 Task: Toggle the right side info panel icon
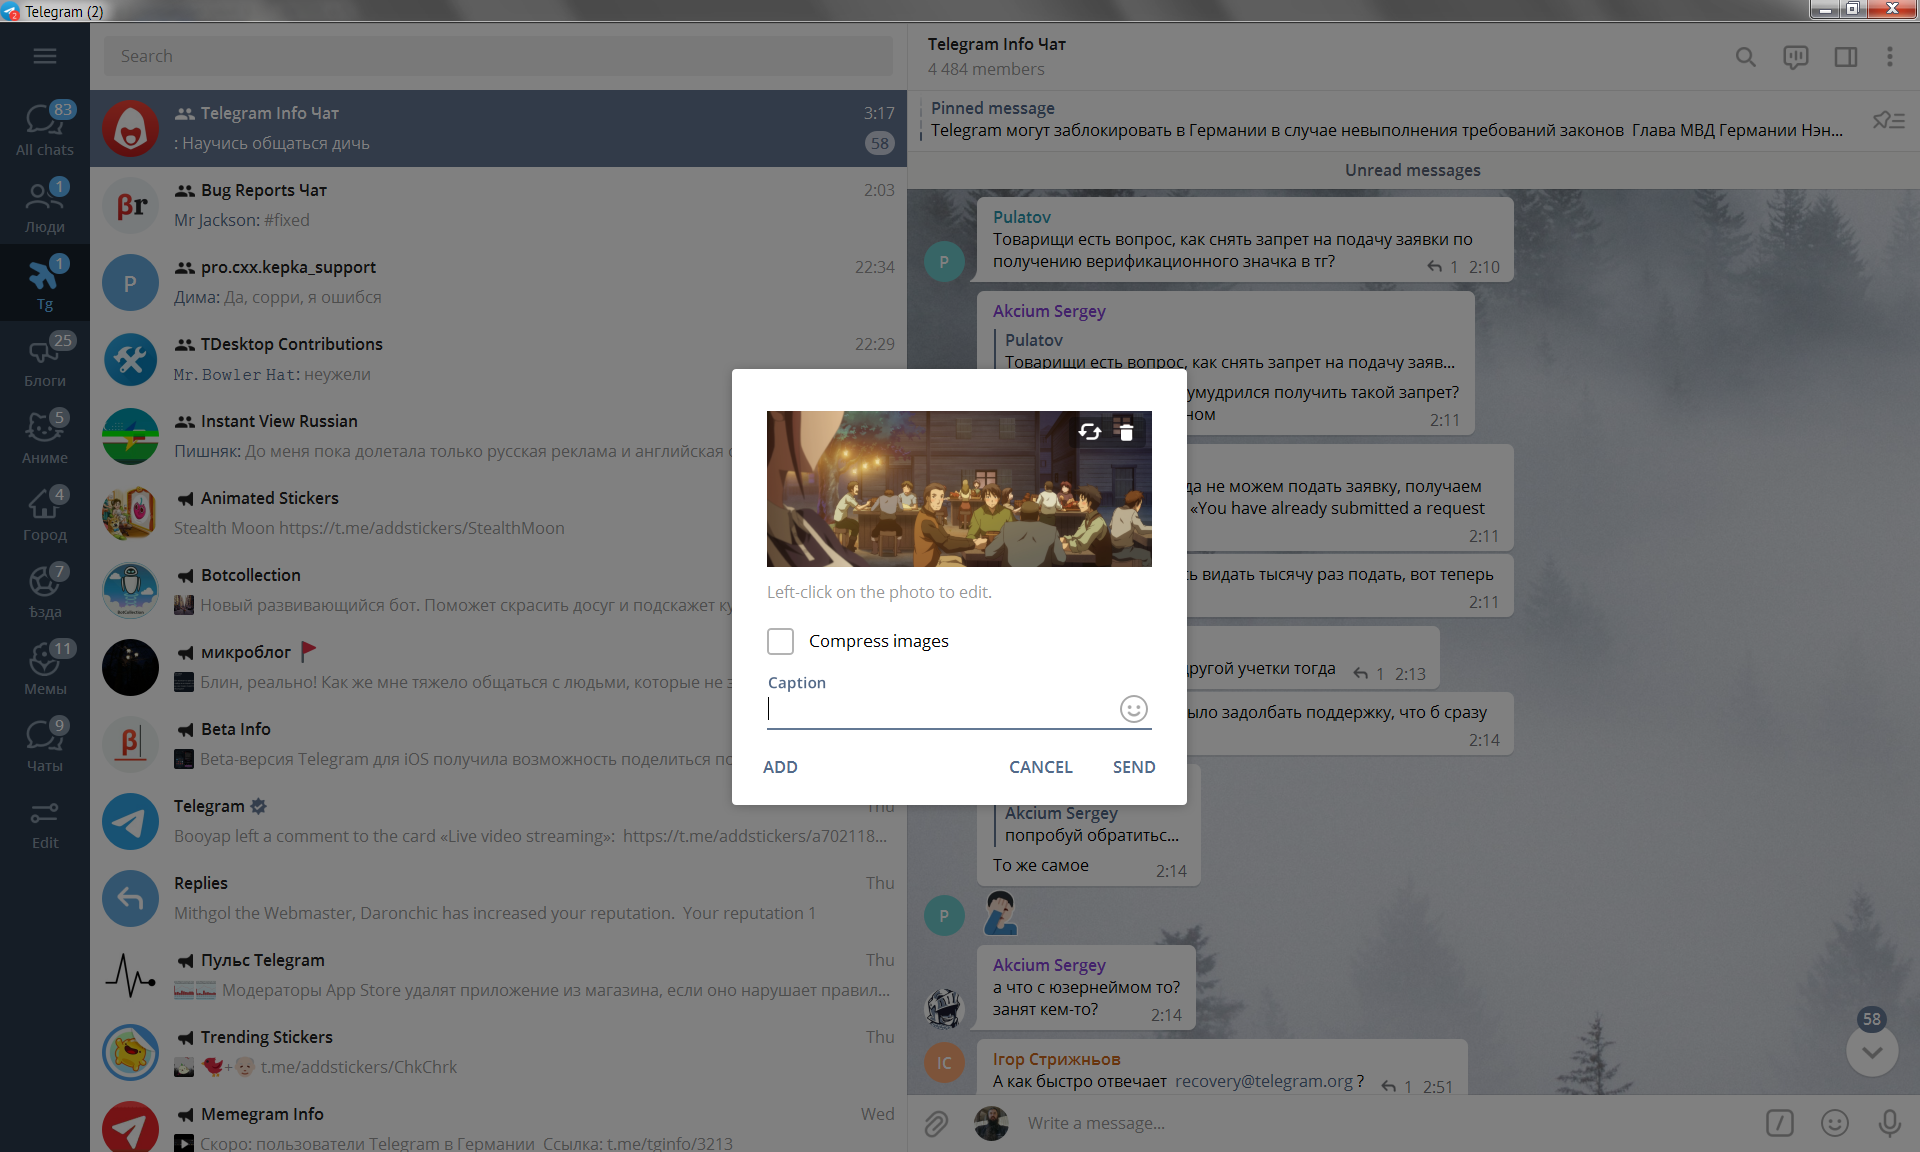pyautogui.click(x=1845, y=57)
